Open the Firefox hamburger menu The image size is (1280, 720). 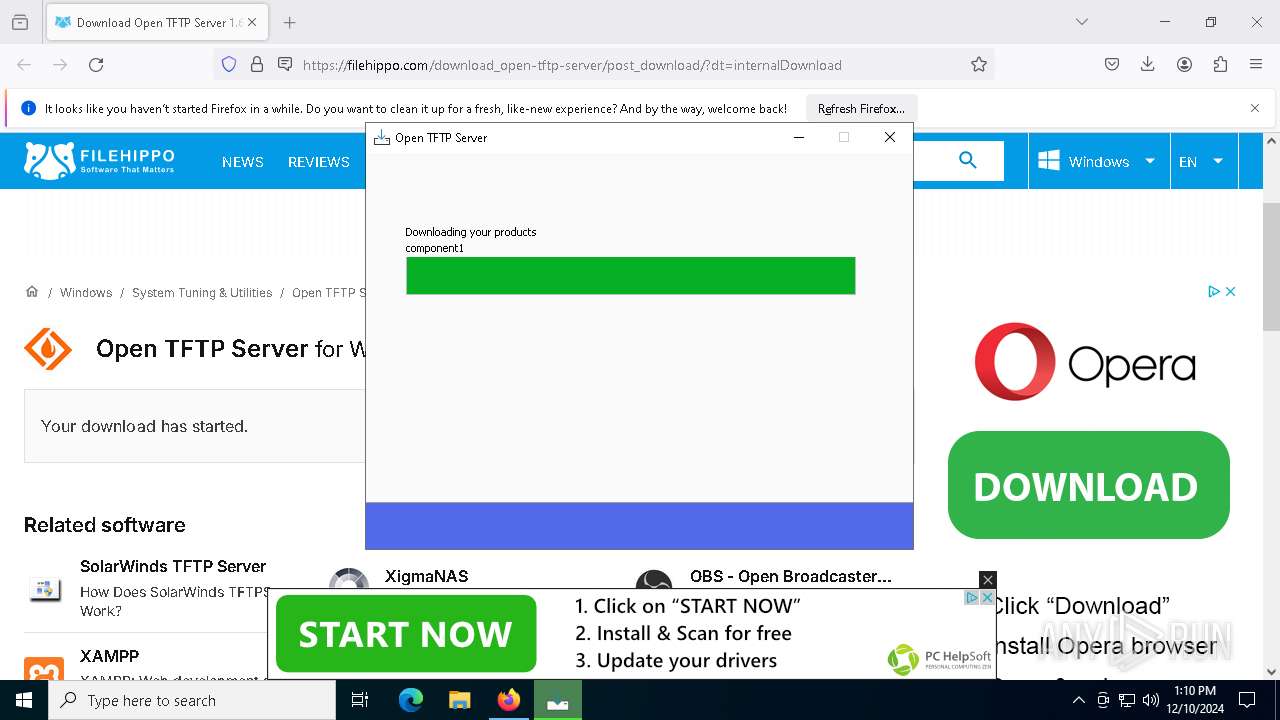tap(1256, 65)
